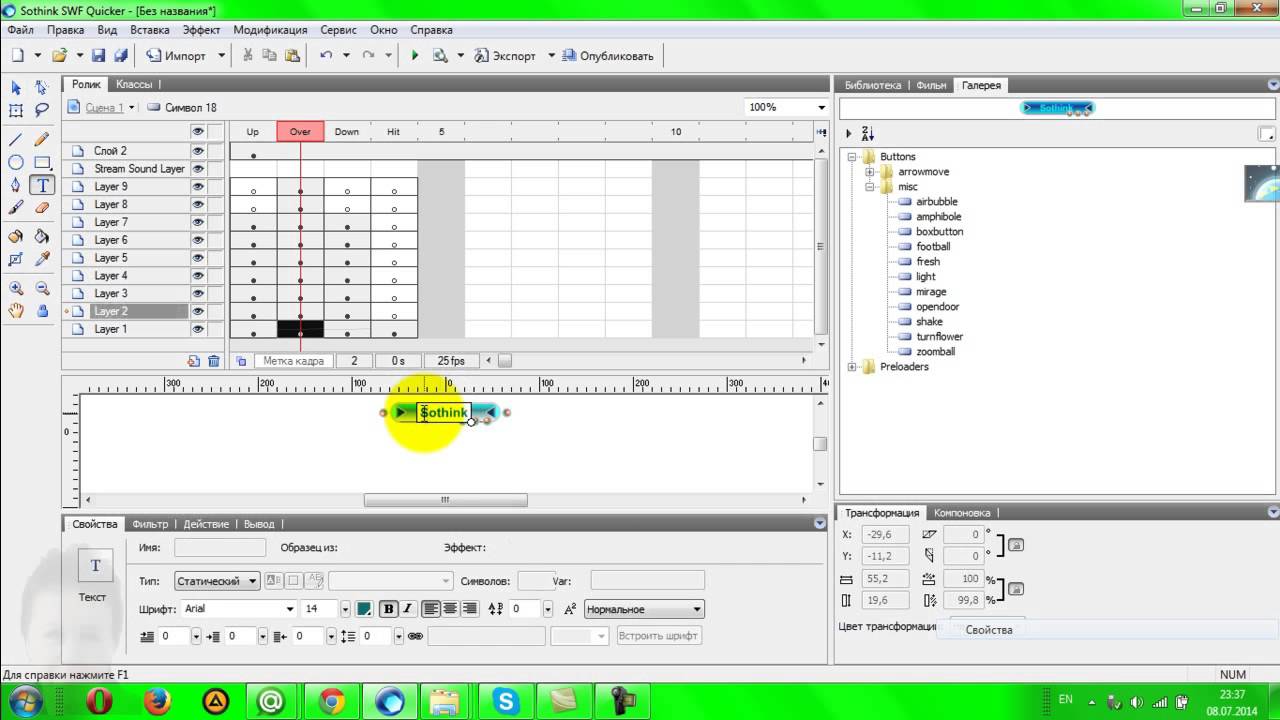This screenshot has width=1280, height=720.
Task: Delete layer using the trash icon
Action: tap(214, 361)
